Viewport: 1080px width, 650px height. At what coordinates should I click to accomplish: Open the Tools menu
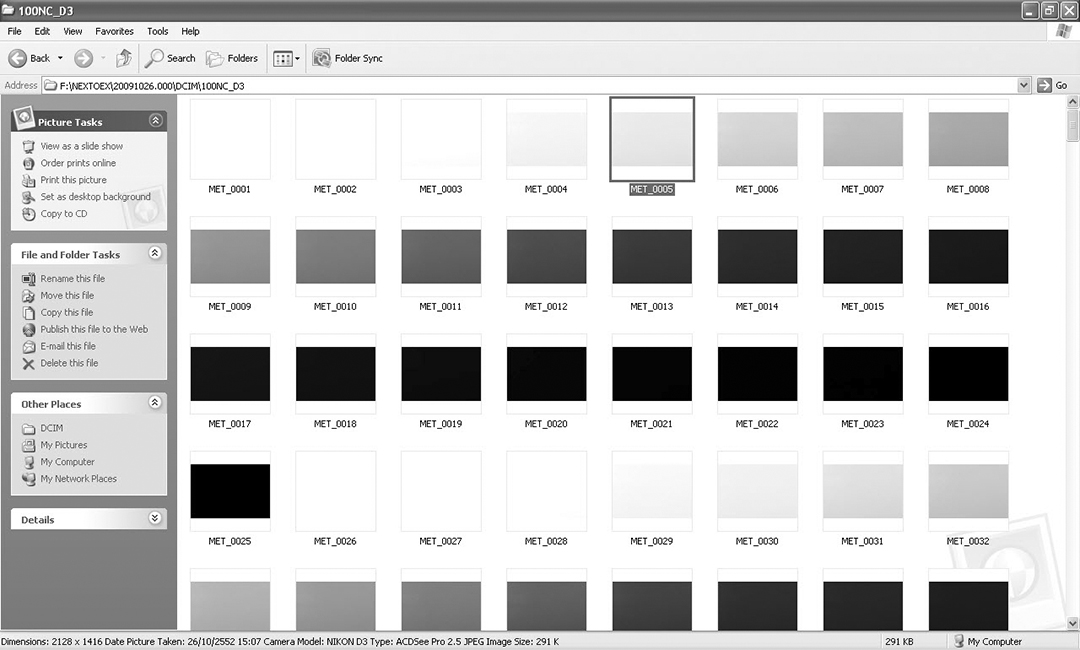coord(158,31)
